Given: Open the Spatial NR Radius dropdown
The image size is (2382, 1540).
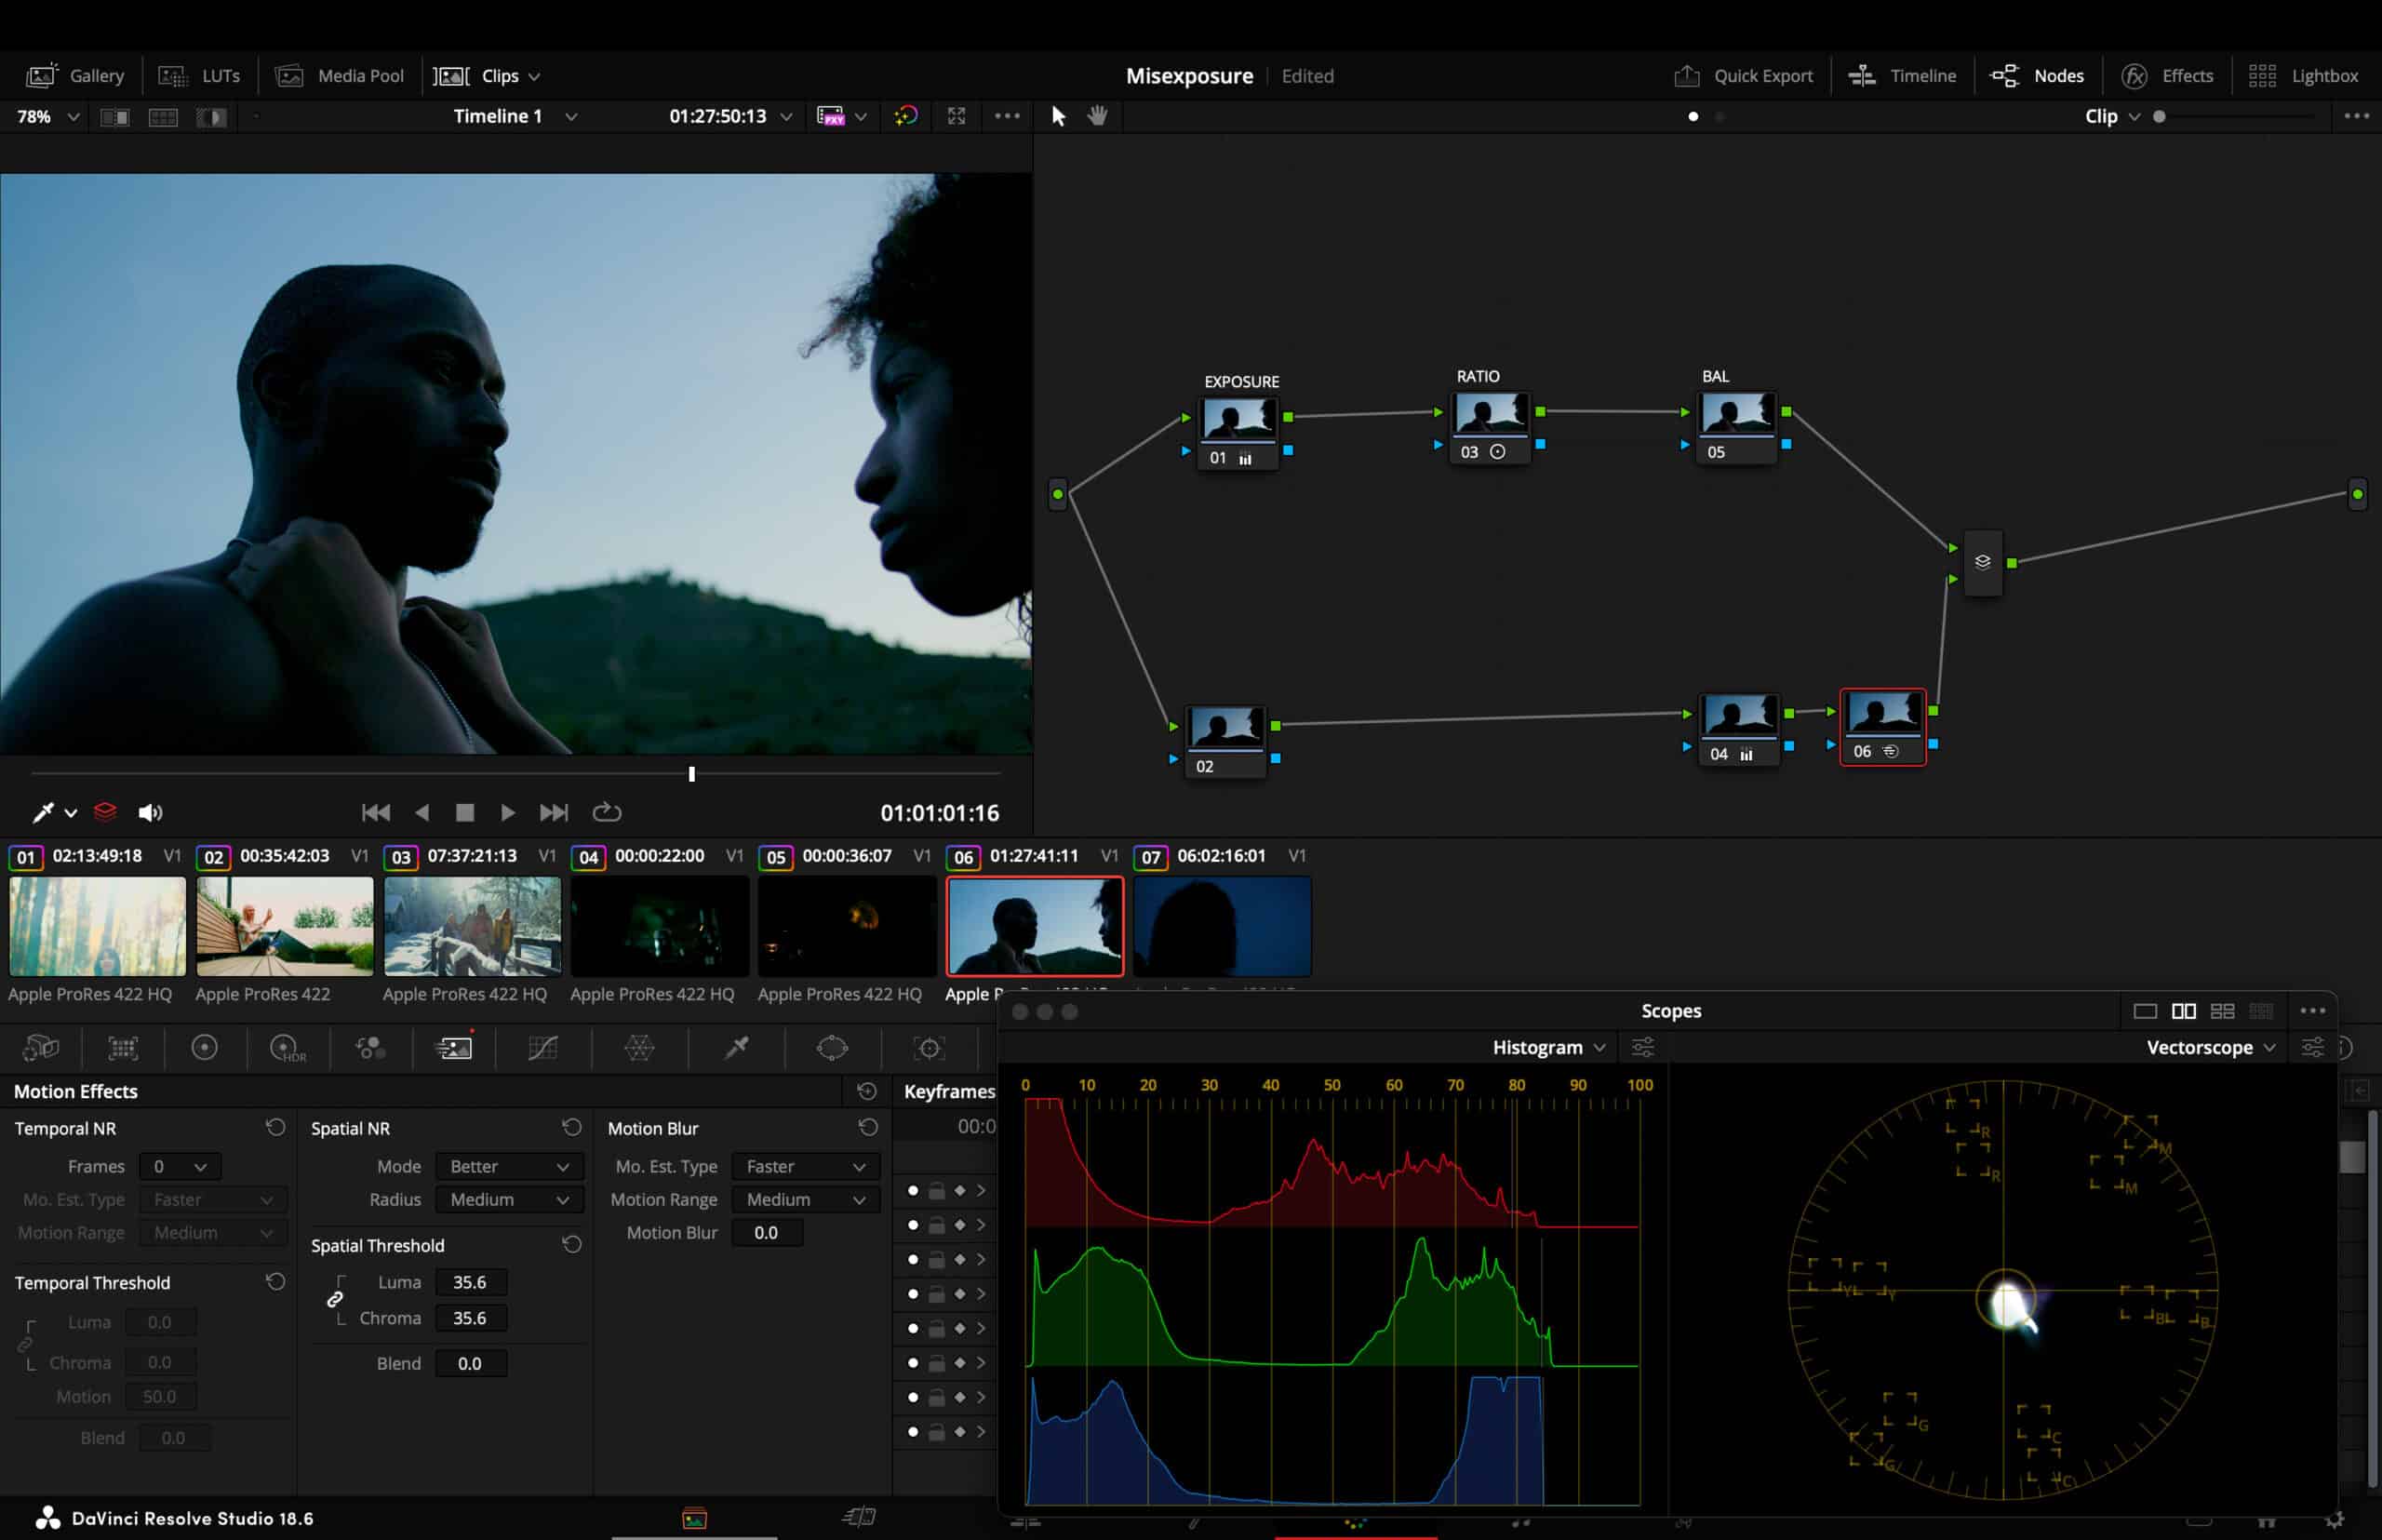Looking at the screenshot, I should (509, 1199).
